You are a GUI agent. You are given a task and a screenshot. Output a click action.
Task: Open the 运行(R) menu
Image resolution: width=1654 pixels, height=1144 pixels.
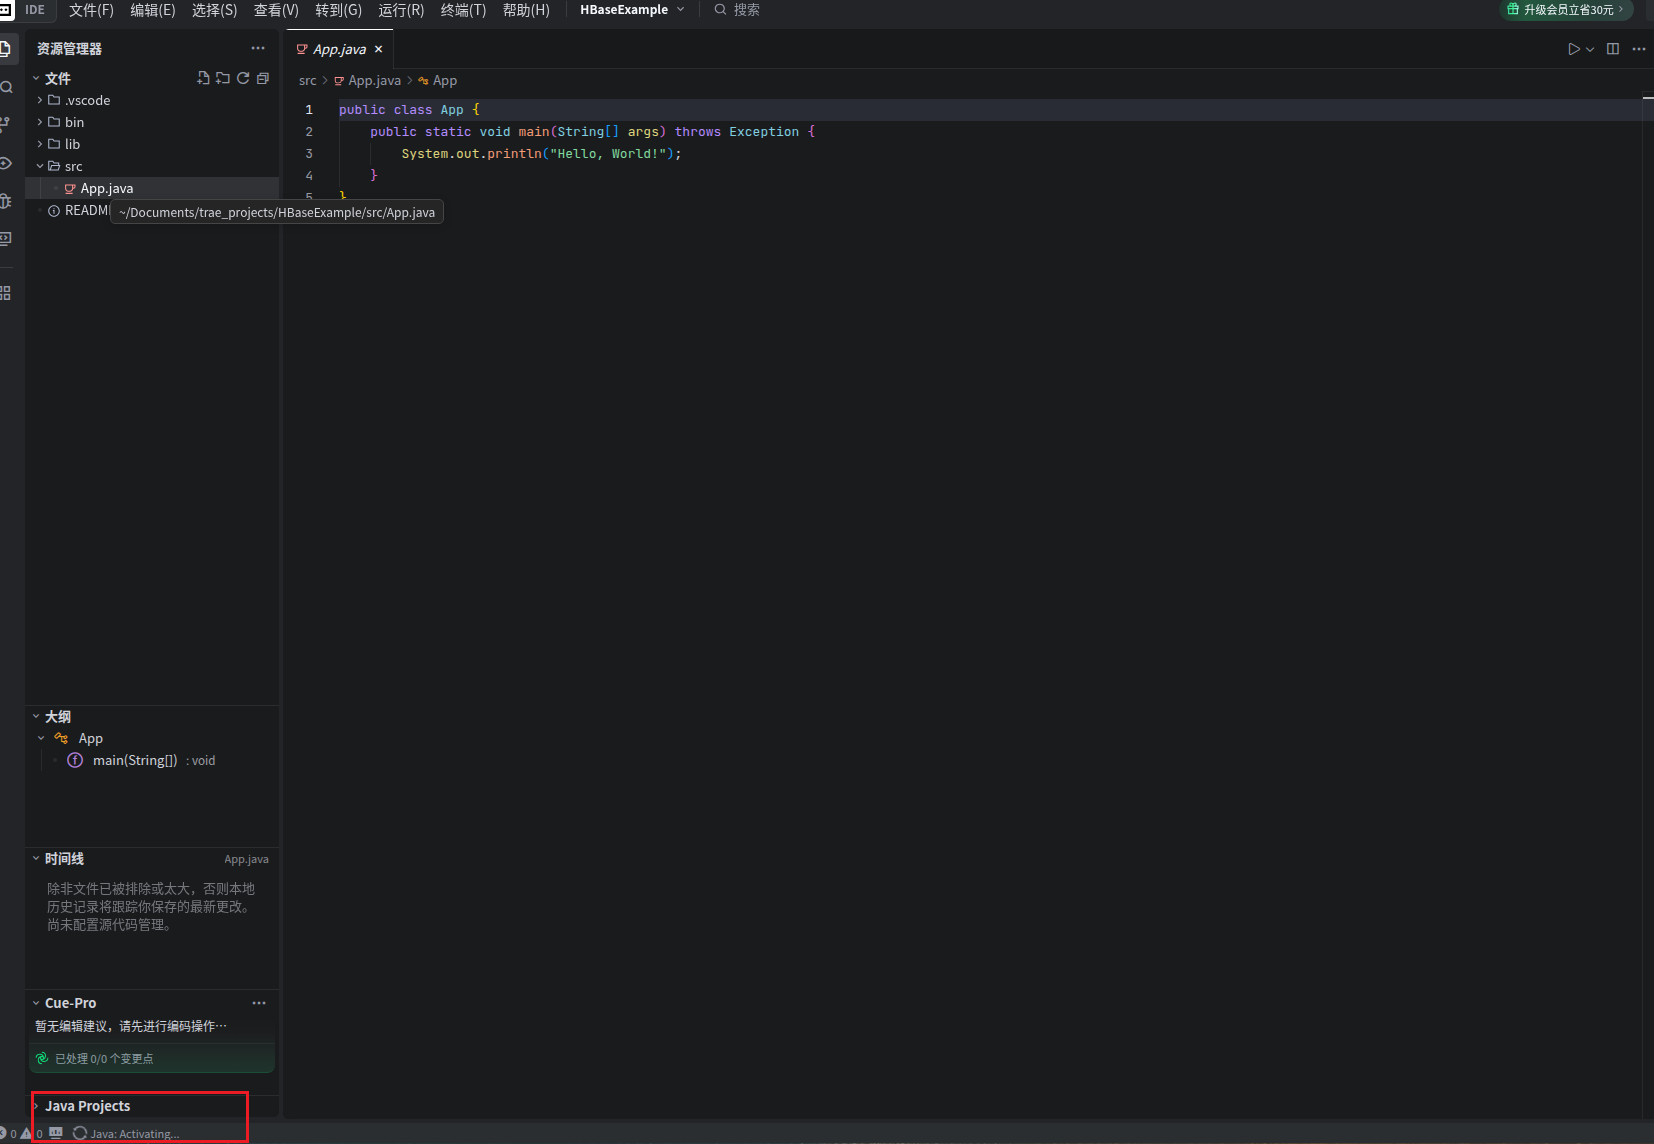point(401,10)
